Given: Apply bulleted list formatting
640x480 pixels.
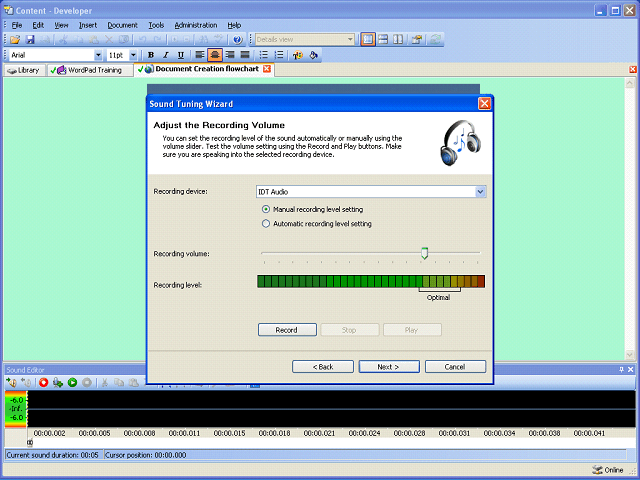Looking at the screenshot, I should pyautogui.click(x=264, y=55).
